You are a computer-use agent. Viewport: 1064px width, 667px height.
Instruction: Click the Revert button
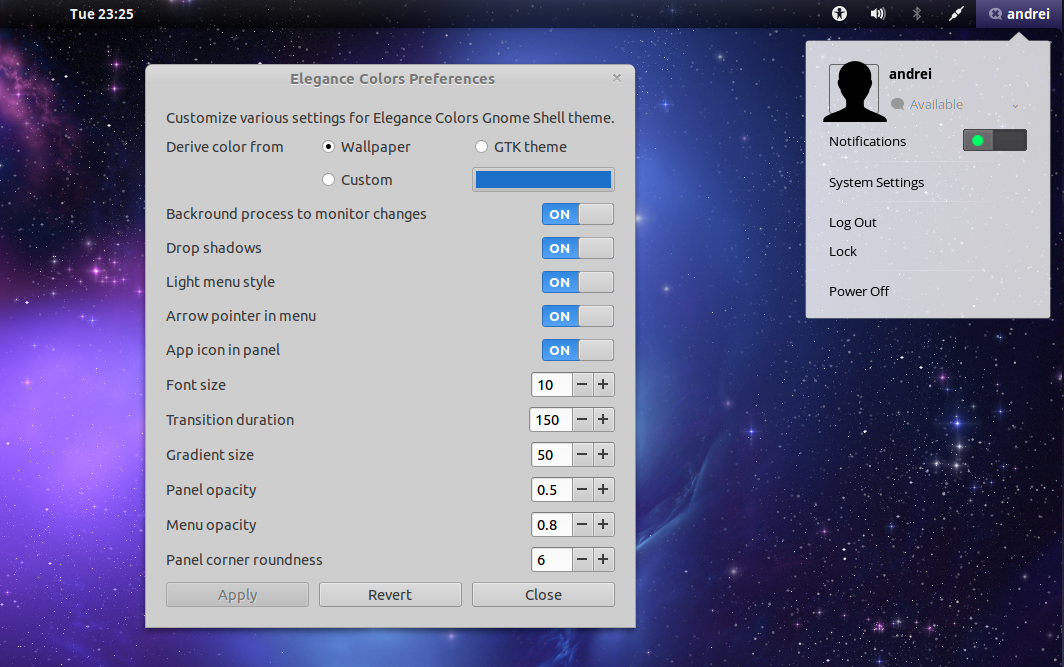click(390, 594)
